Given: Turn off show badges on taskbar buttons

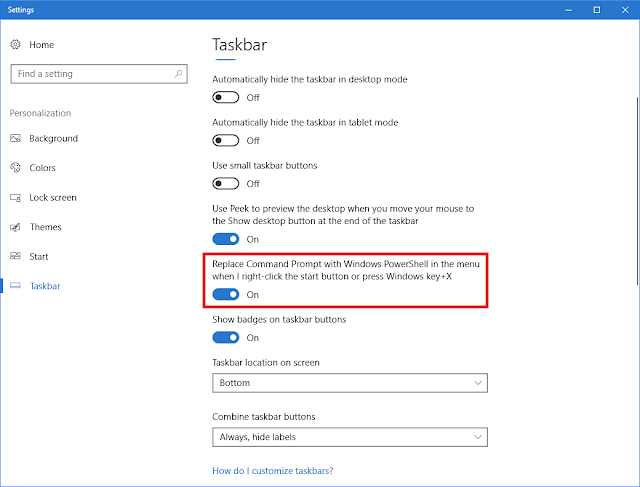Looking at the screenshot, I should [x=226, y=338].
